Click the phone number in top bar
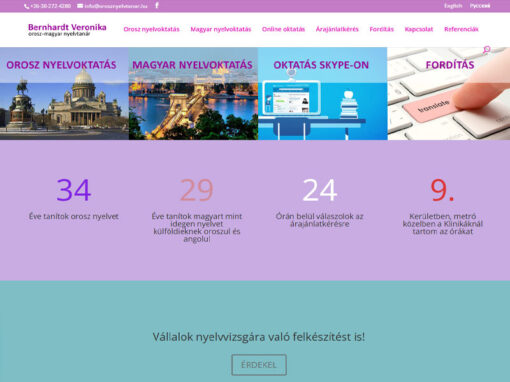The width and height of the screenshot is (510, 382). coord(50,6)
